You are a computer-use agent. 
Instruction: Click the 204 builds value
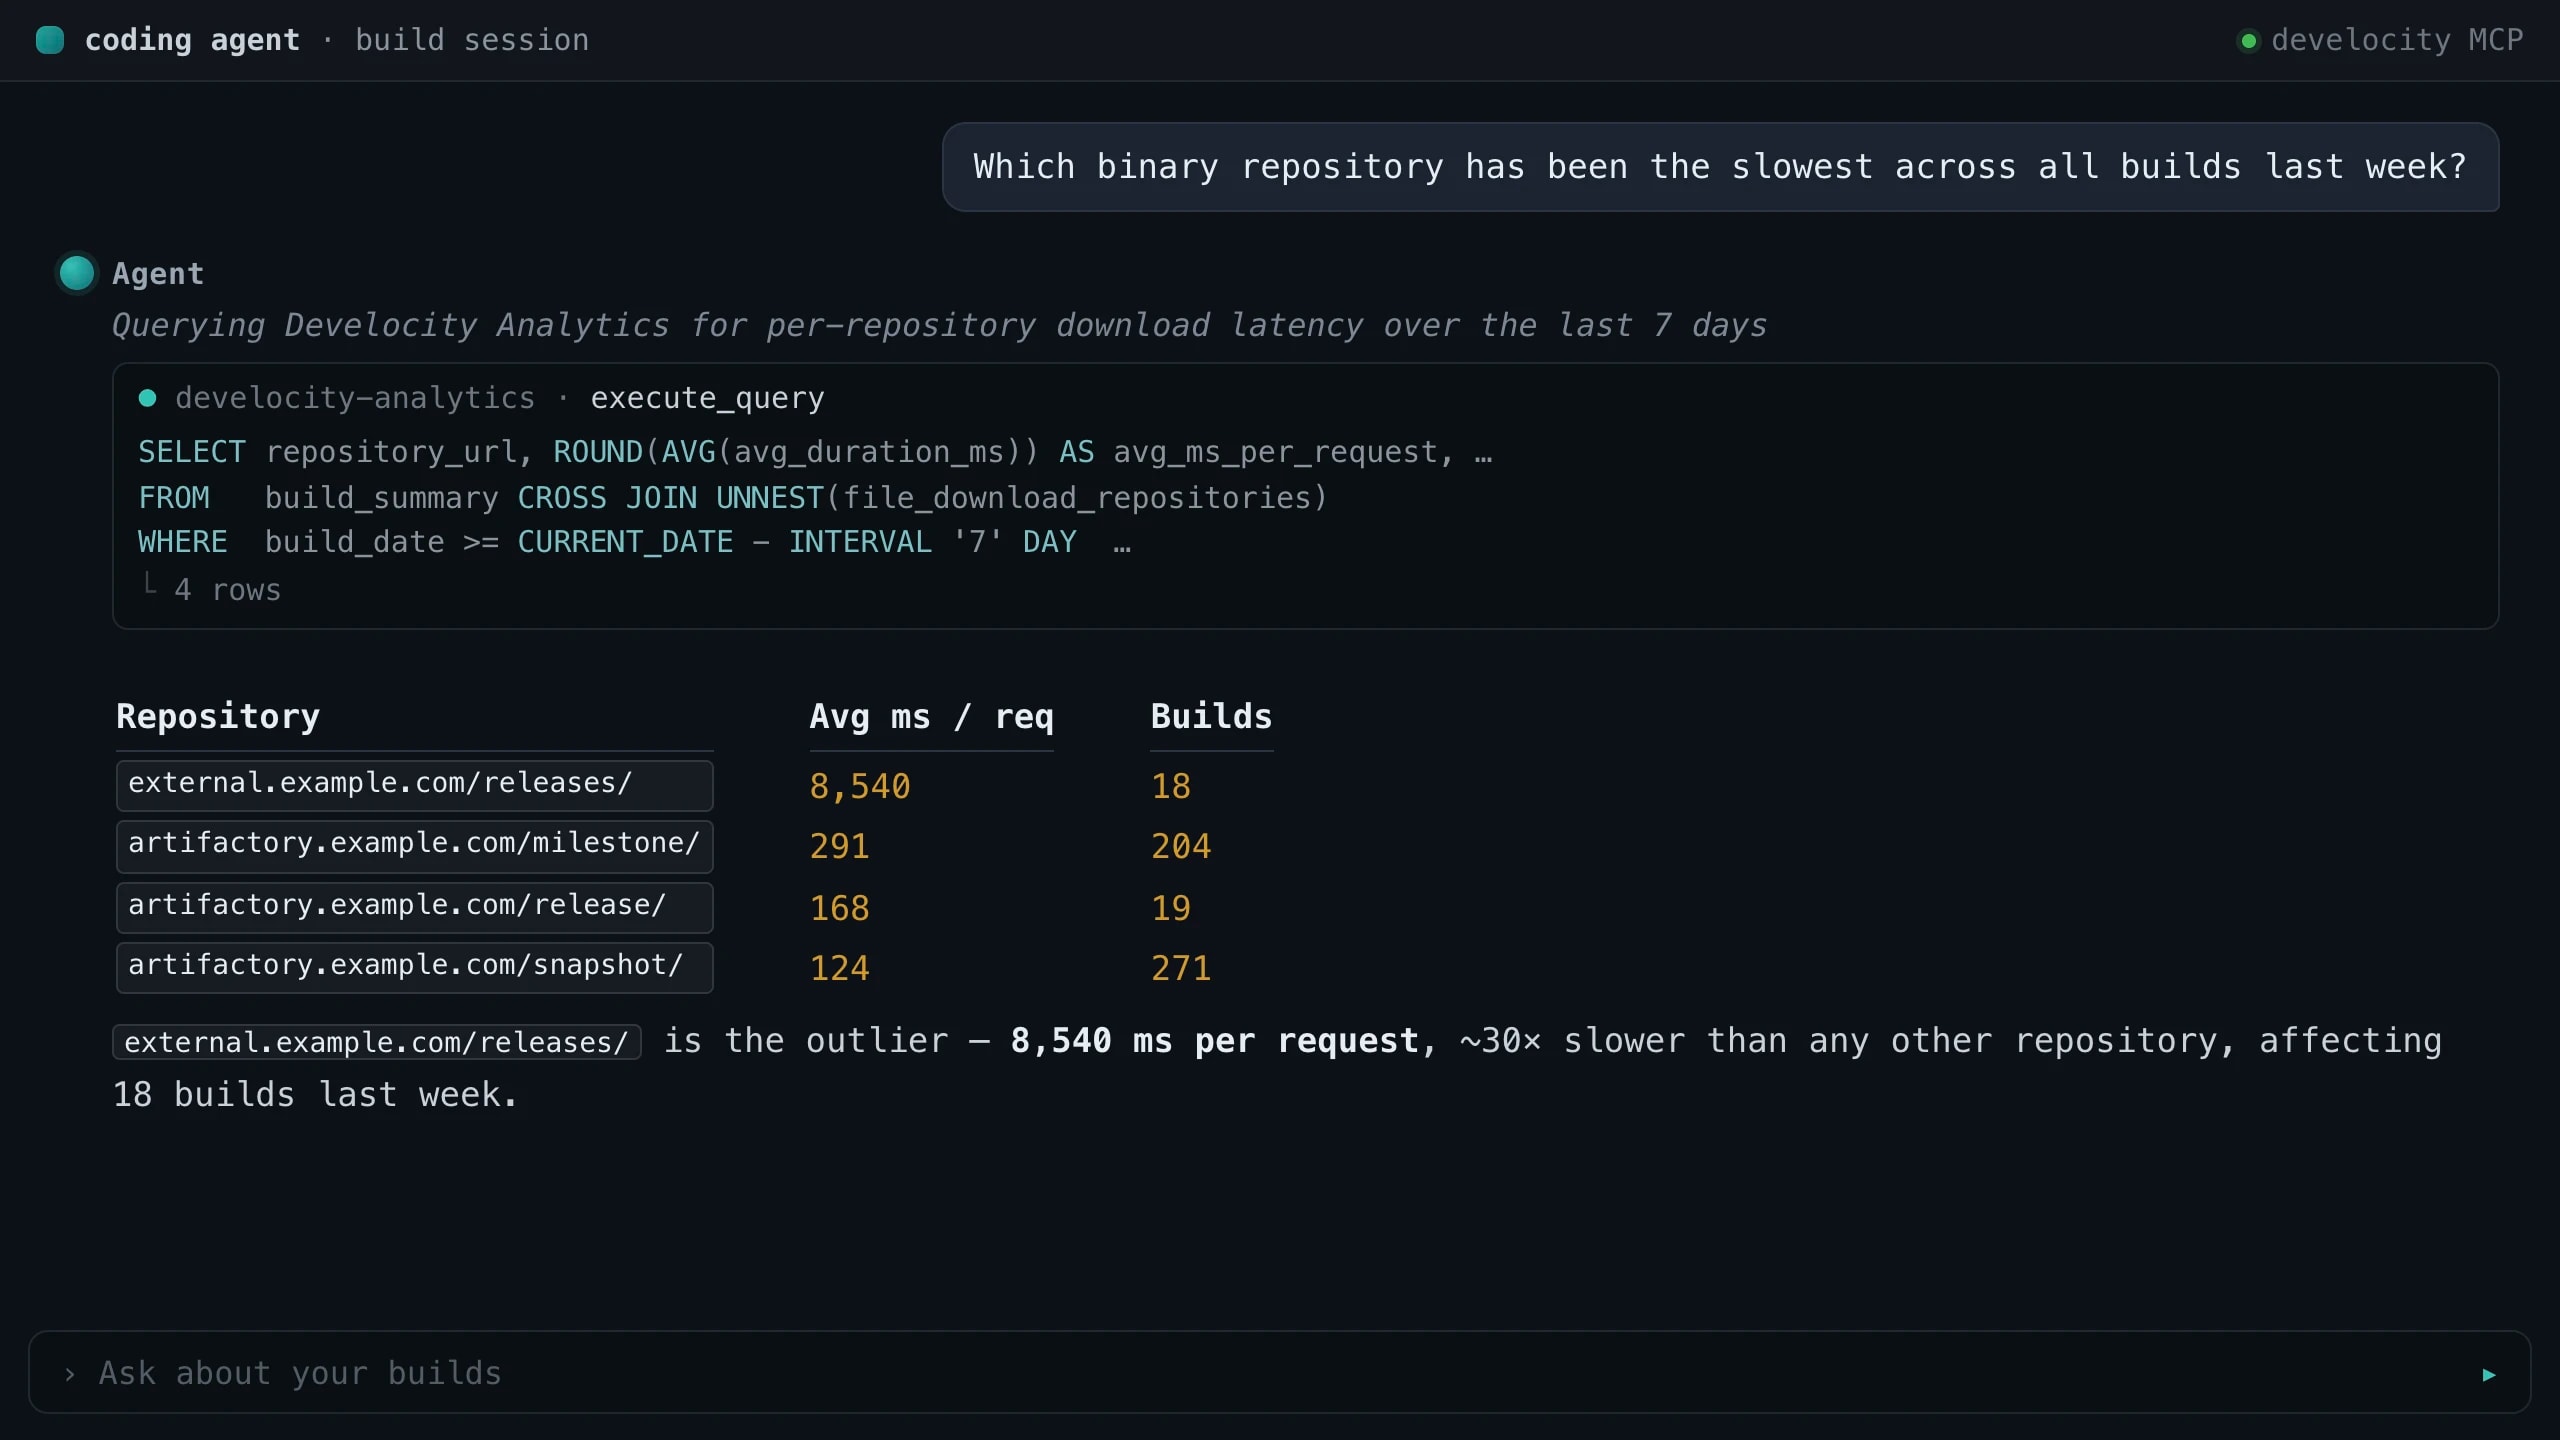pos(1181,846)
